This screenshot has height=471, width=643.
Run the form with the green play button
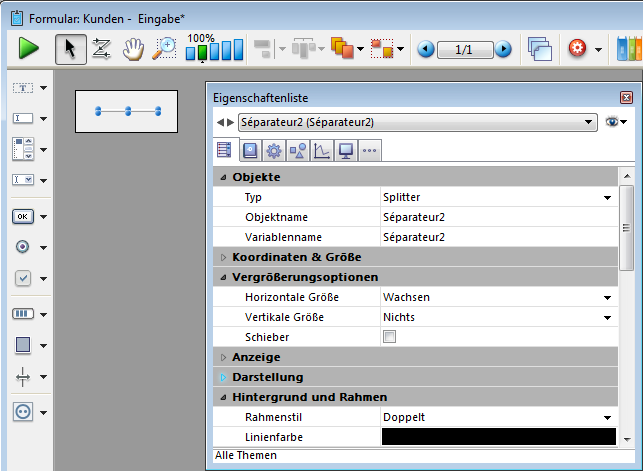click(28, 48)
